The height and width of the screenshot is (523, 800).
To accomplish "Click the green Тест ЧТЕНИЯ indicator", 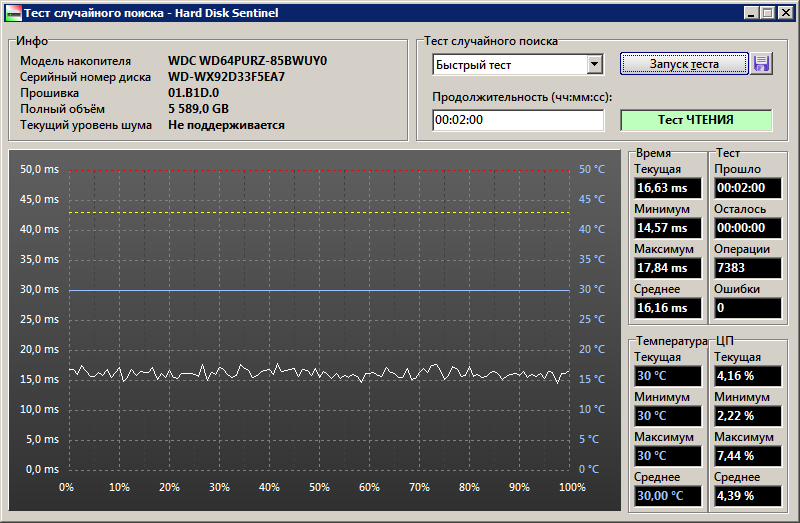I will pos(696,120).
